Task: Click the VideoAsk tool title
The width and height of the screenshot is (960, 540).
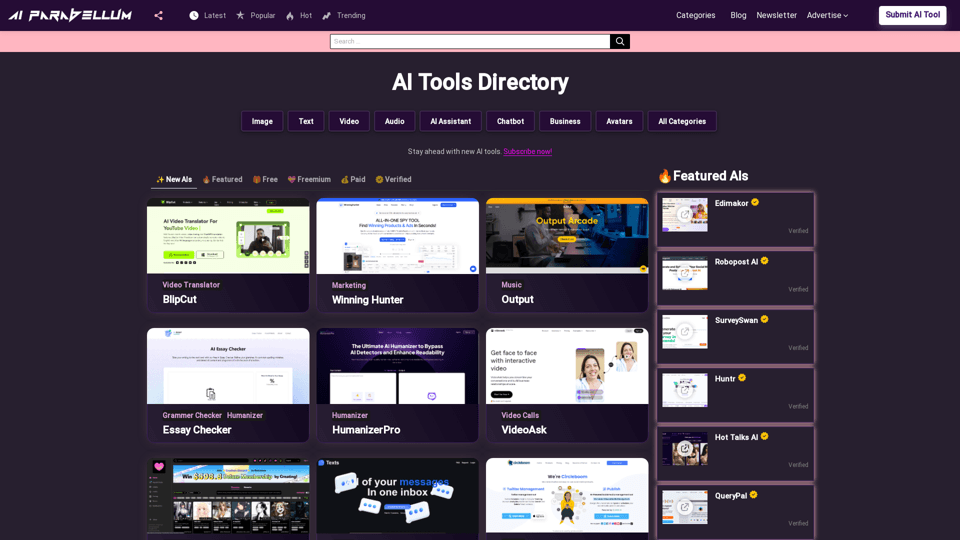Action: [x=524, y=430]
